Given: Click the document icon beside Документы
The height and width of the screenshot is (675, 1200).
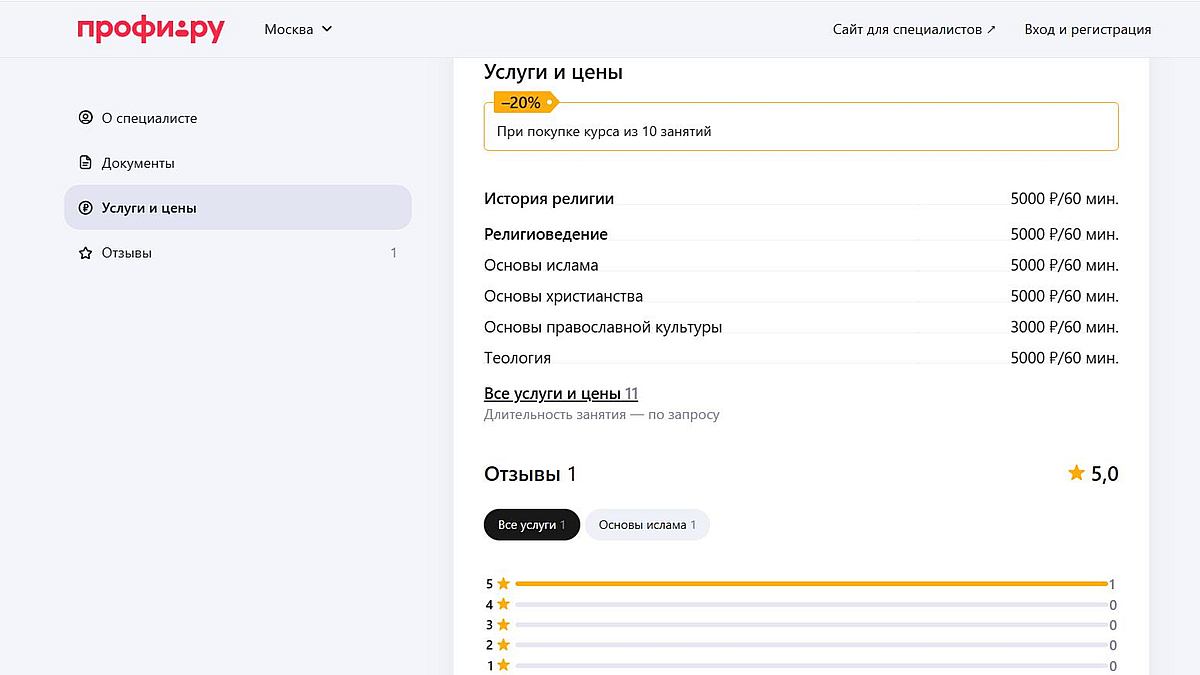Looking at the screenshot, I should [x=85, y=163].
